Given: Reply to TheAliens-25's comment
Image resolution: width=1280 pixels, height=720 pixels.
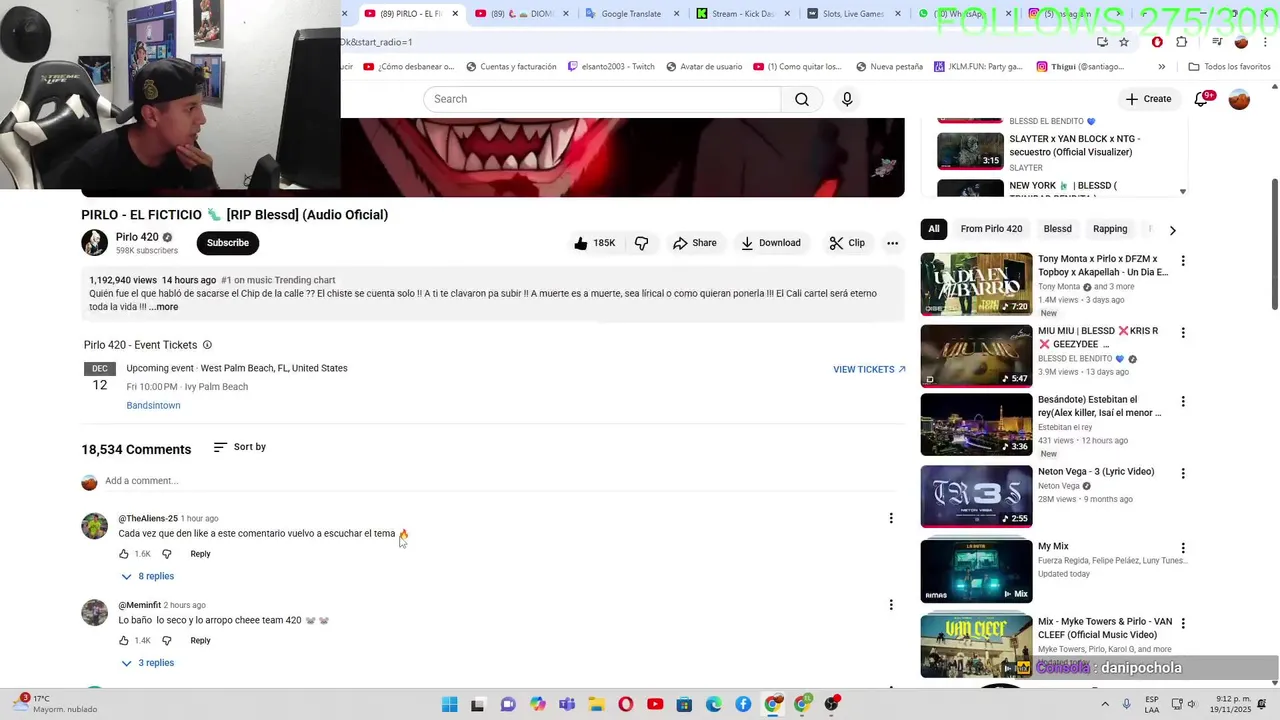Looking at the screenshot, I should click(200, 554).
